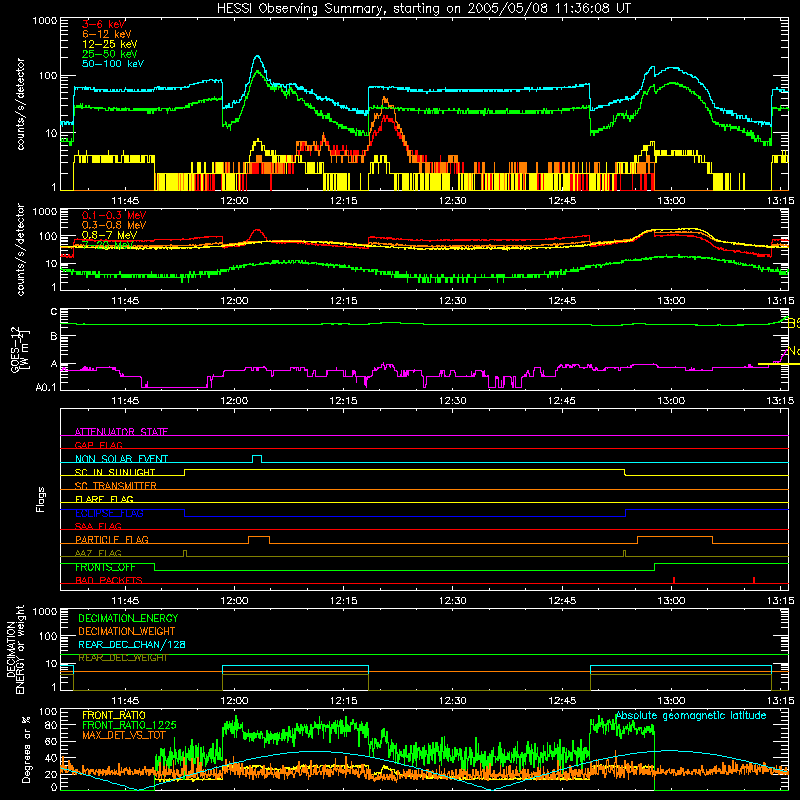The height and width of the screenshot is (800, 800).
Task: Click the "0.8-7 MeV" legend label
Action: click(110, 235)
